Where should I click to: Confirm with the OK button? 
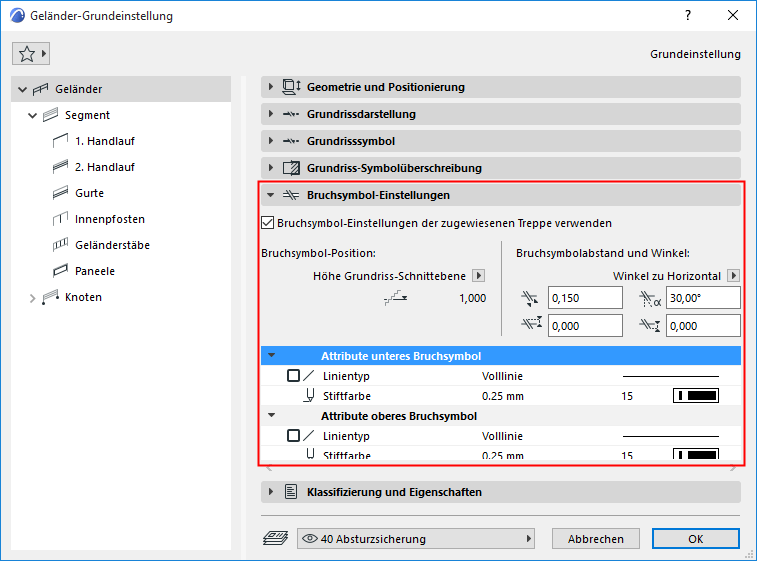(x=696, y=539)
